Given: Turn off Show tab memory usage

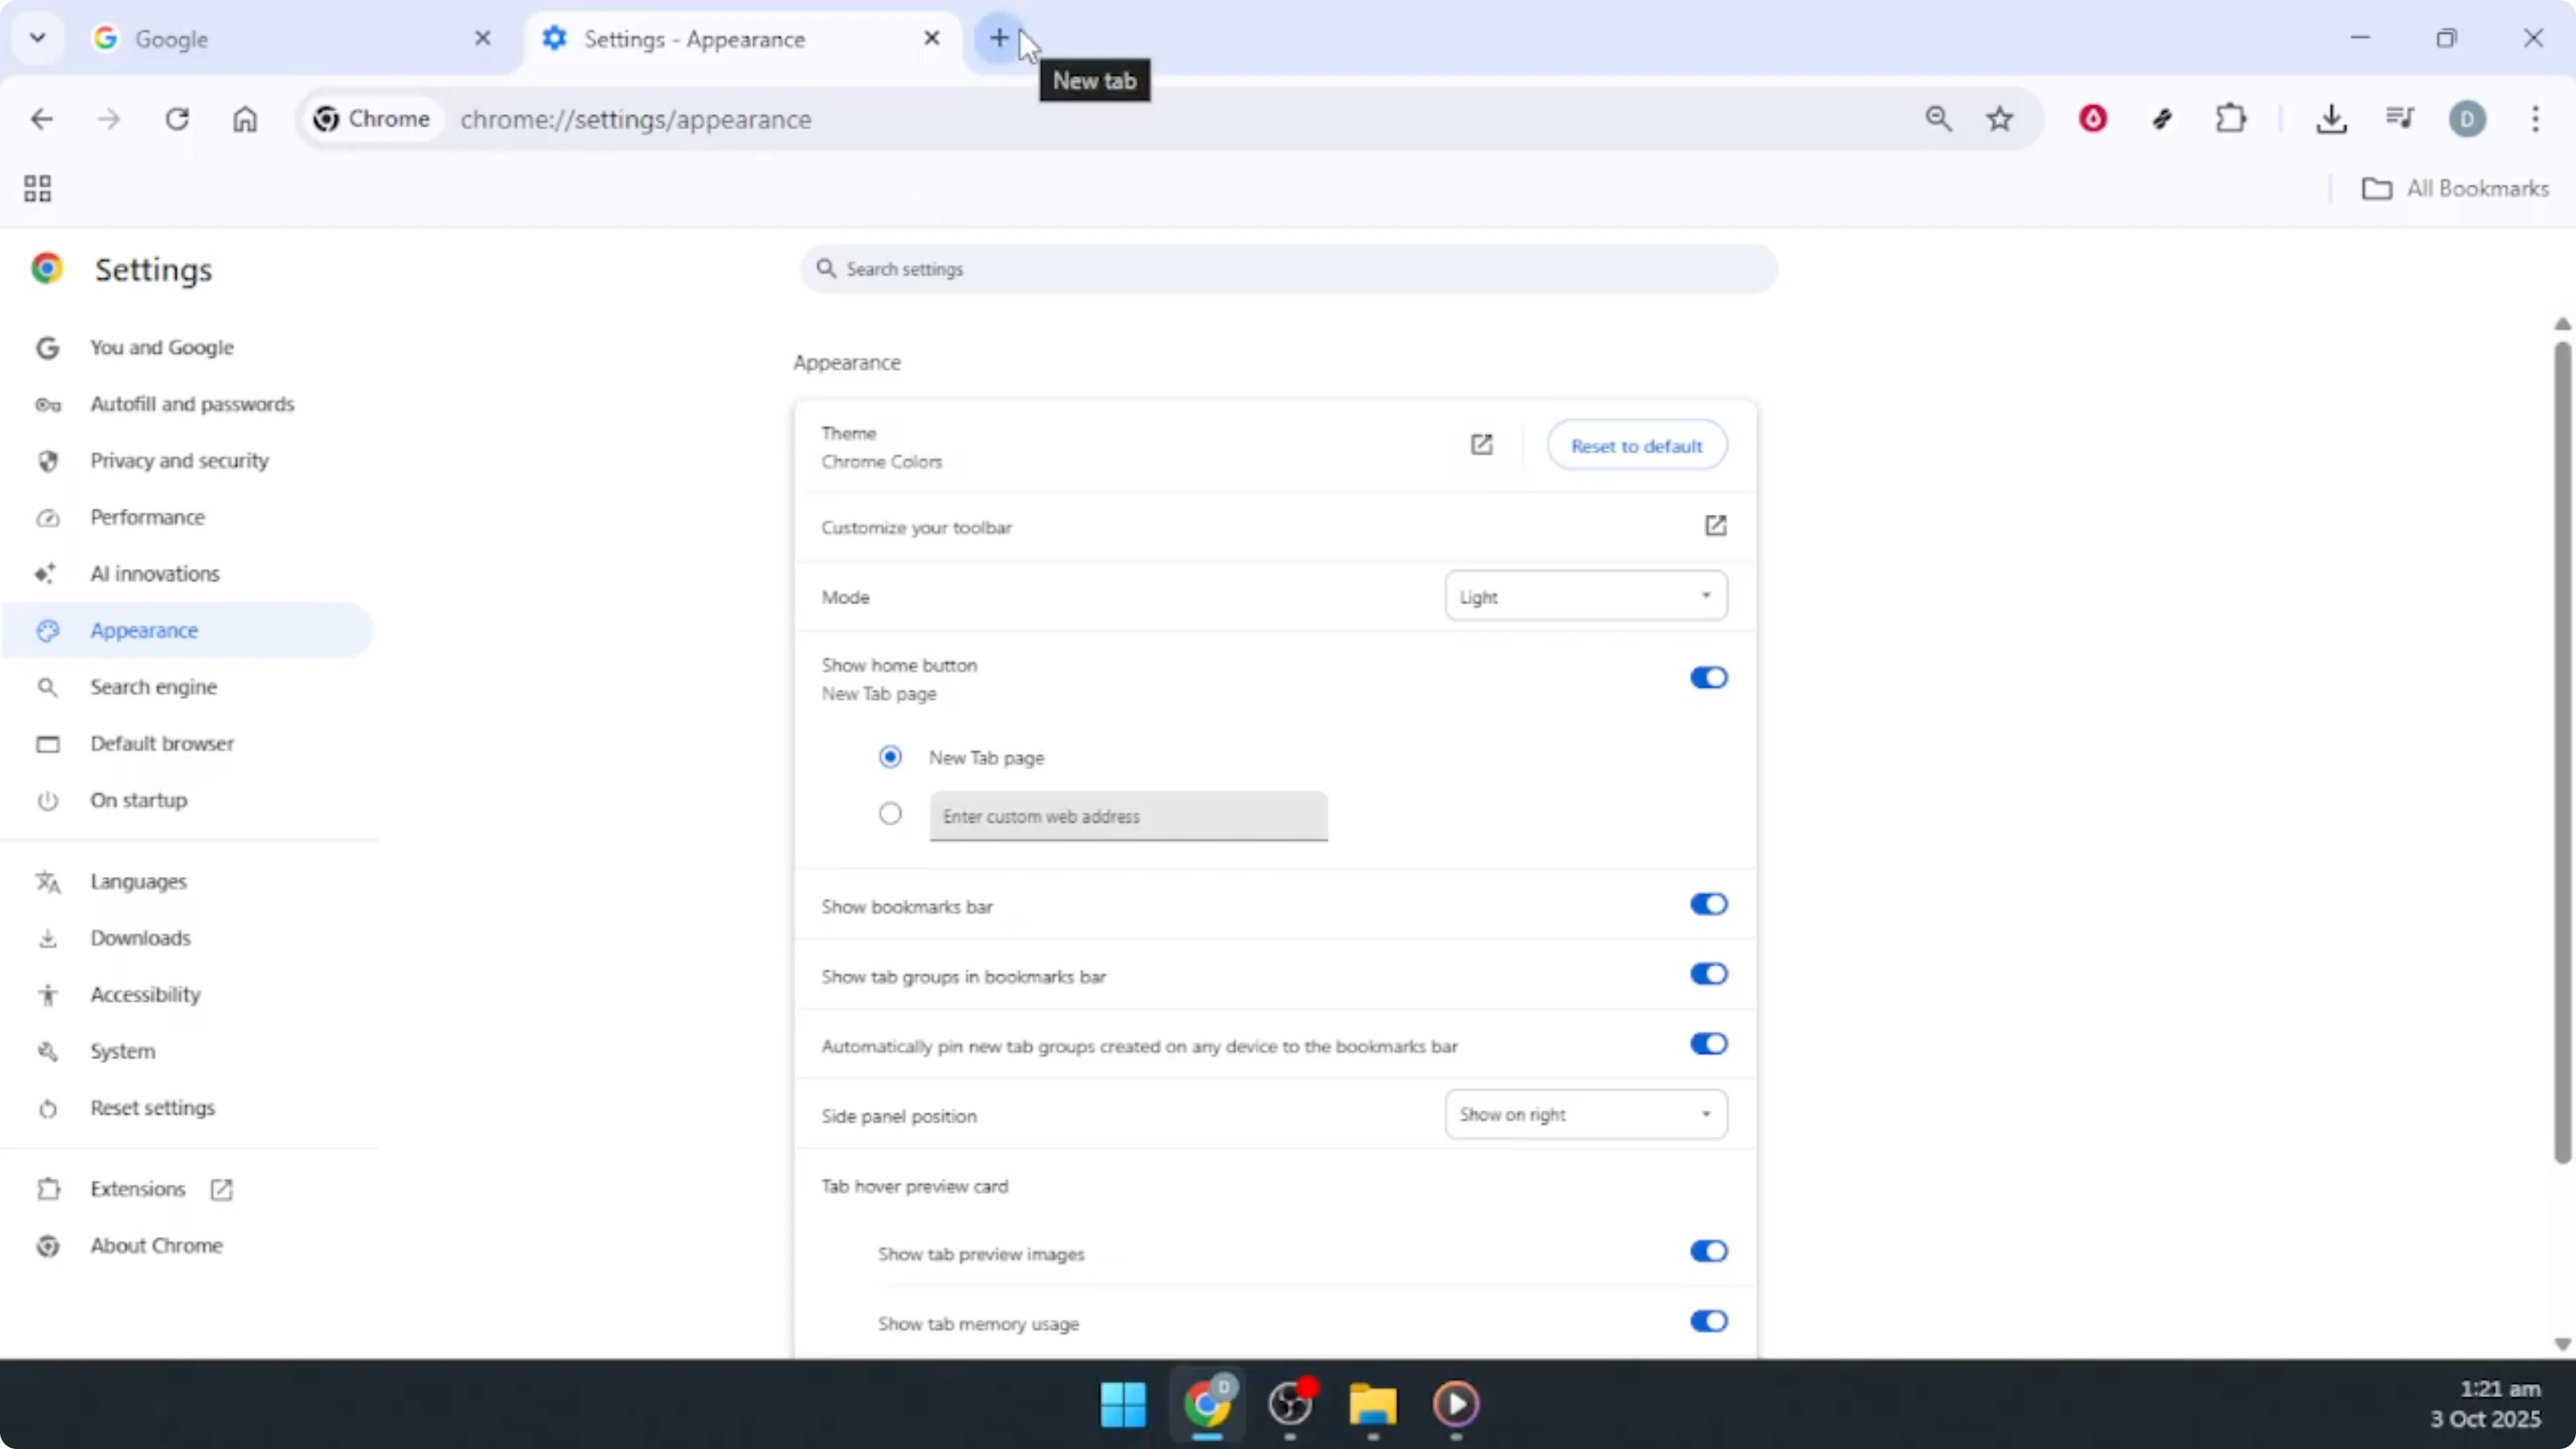Looking at the screenshot, I should click(x=1708, y=1321).
